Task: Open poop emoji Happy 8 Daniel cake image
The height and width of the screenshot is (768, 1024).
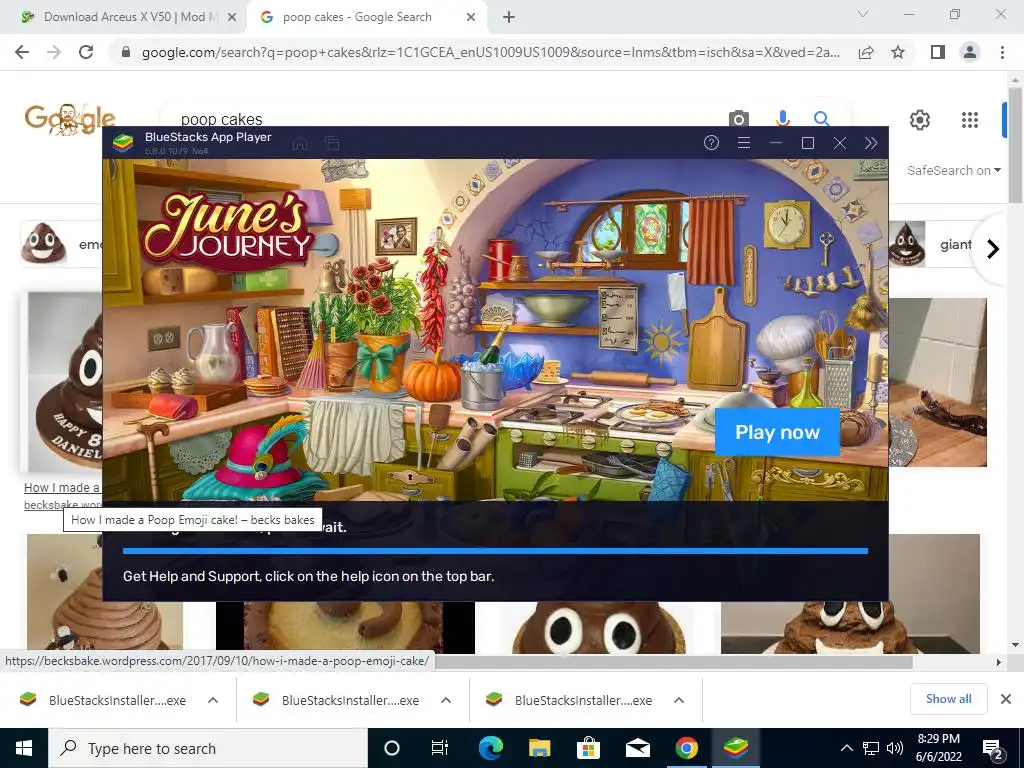Action: (x=64, y=382)
